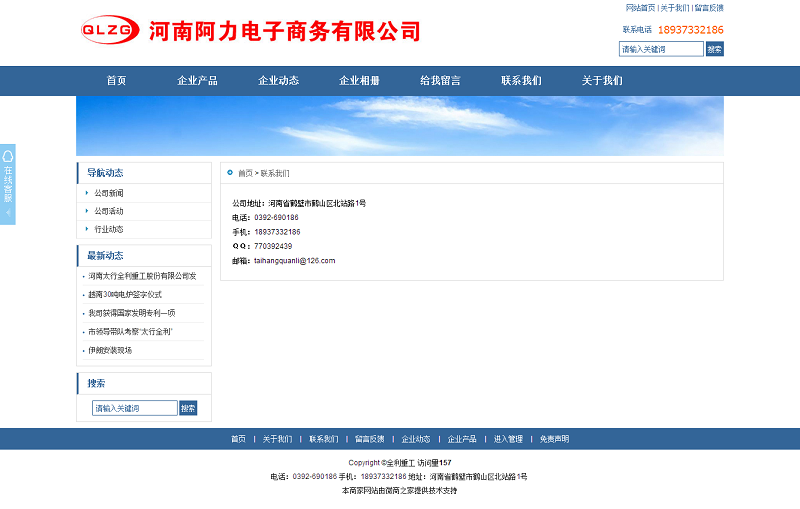800x509 pixels.
Task: Expand the 公司新闻 sidebar item
Action: pyautogui.click(x=109, y=193)
